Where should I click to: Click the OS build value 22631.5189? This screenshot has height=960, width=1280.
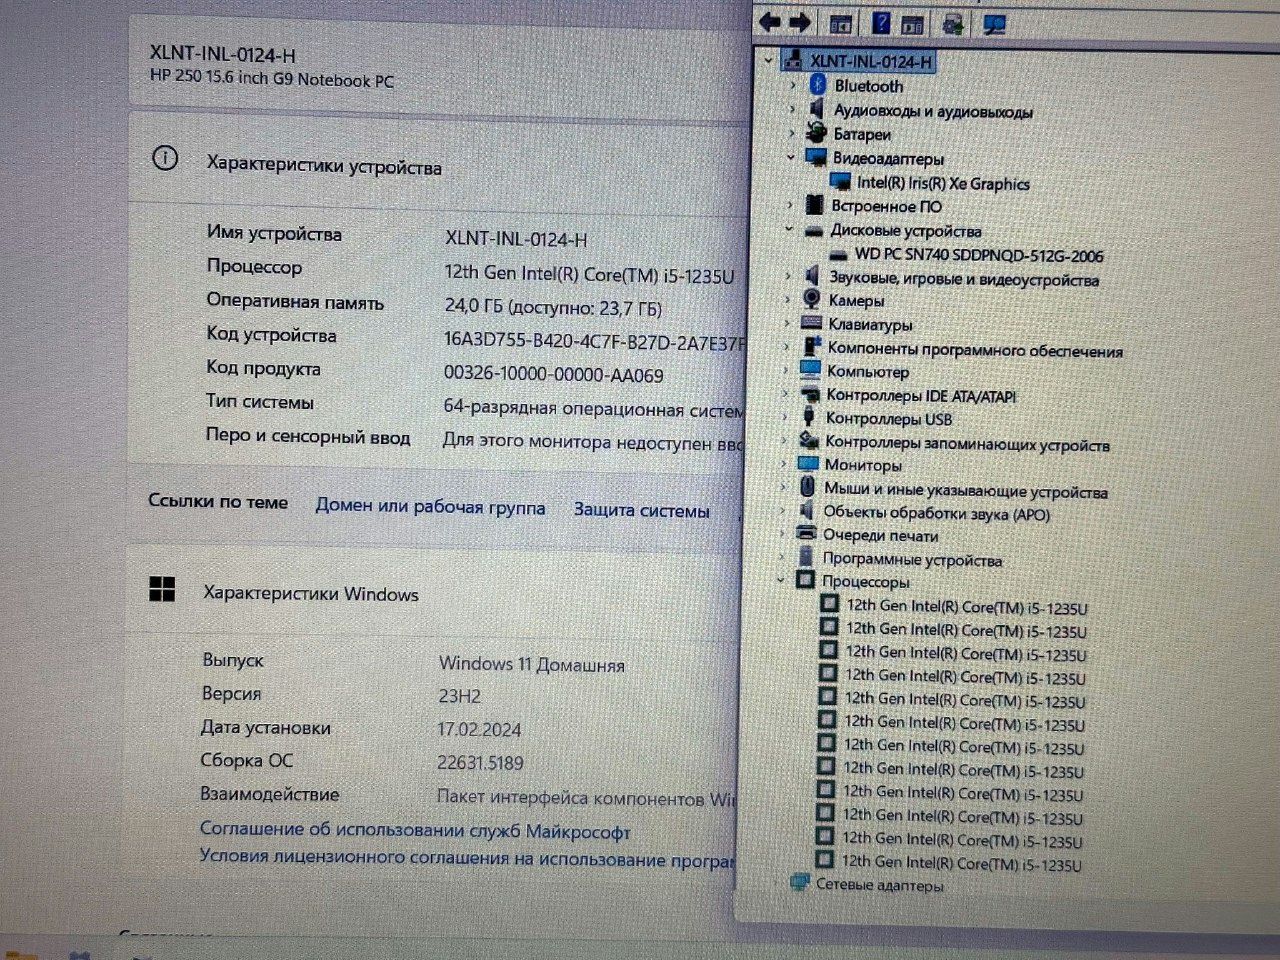tap(480, 762)
